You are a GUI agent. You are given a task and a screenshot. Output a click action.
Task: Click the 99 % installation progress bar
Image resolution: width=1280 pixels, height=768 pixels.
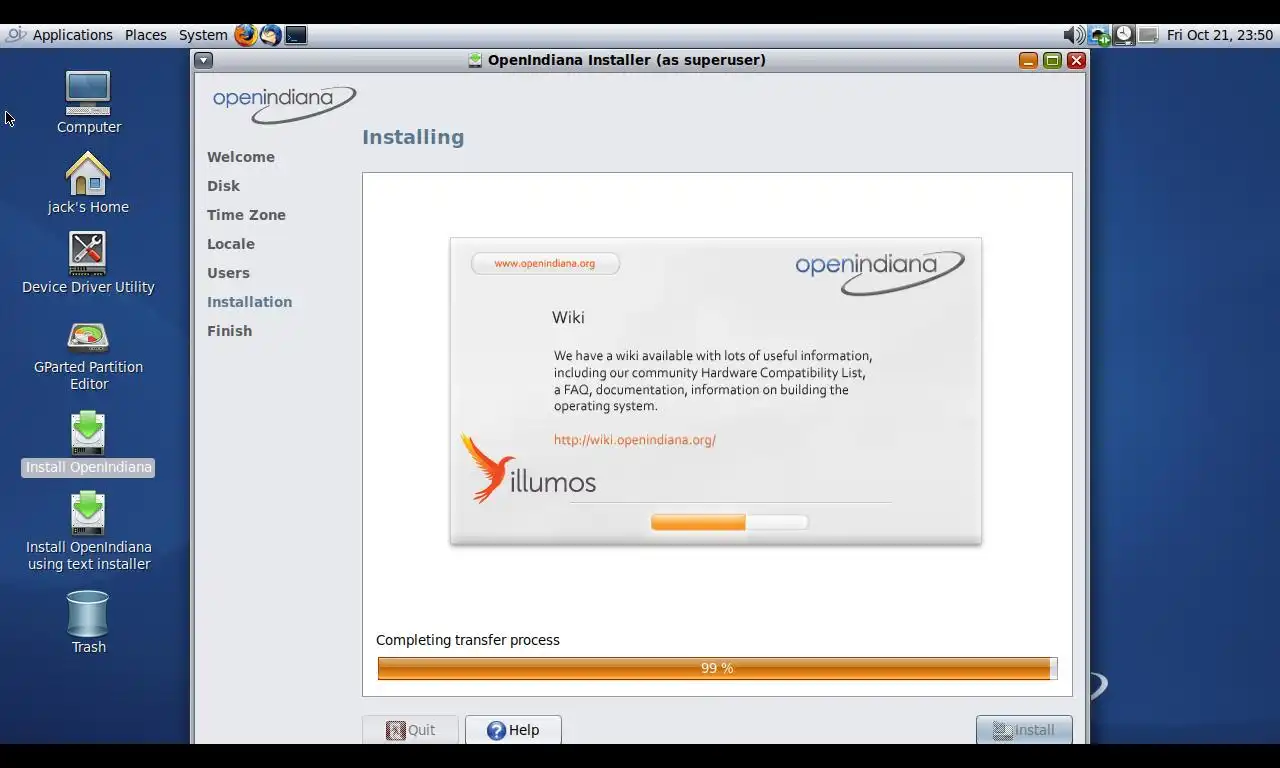717,668
